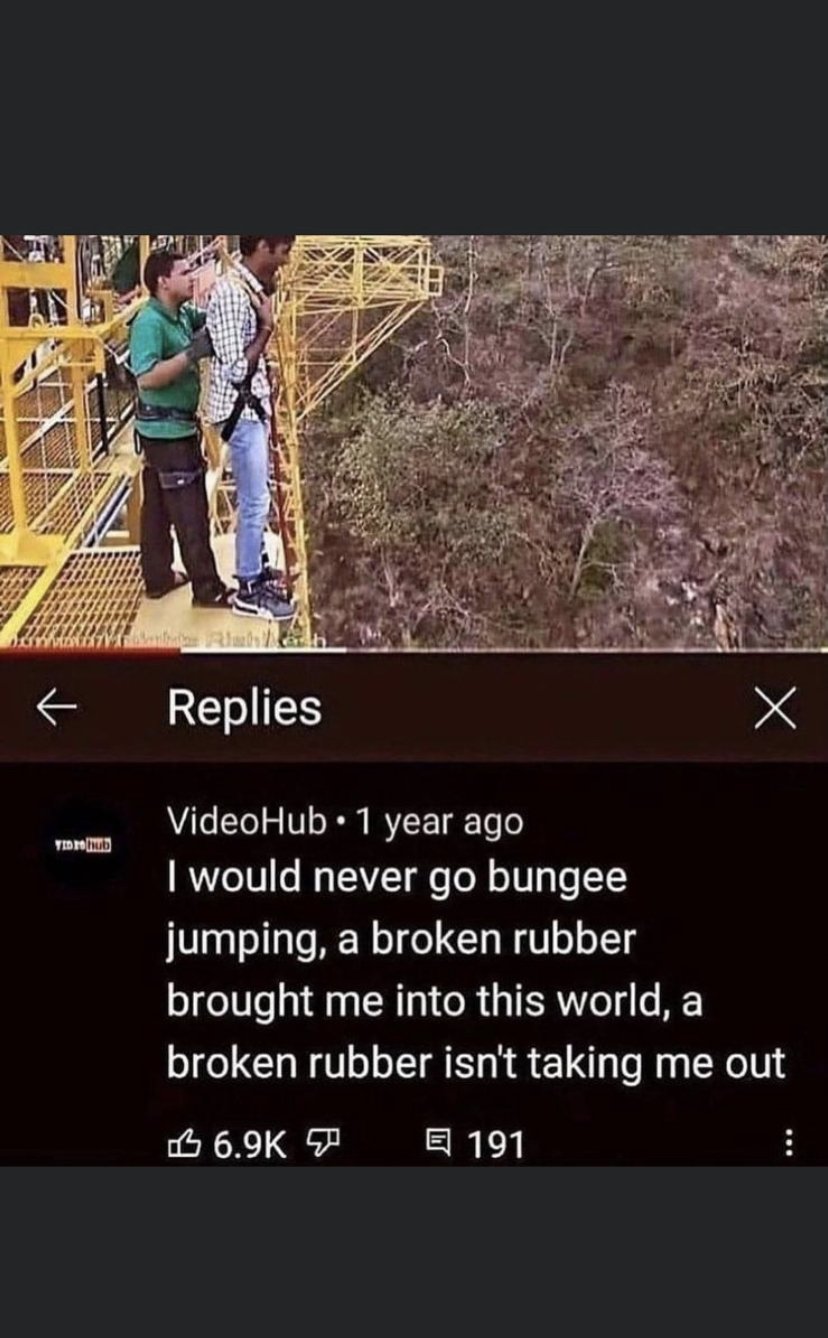The image size is (828, 1338).
Task: Select the bungee jumping comment text
Action: 476,970
